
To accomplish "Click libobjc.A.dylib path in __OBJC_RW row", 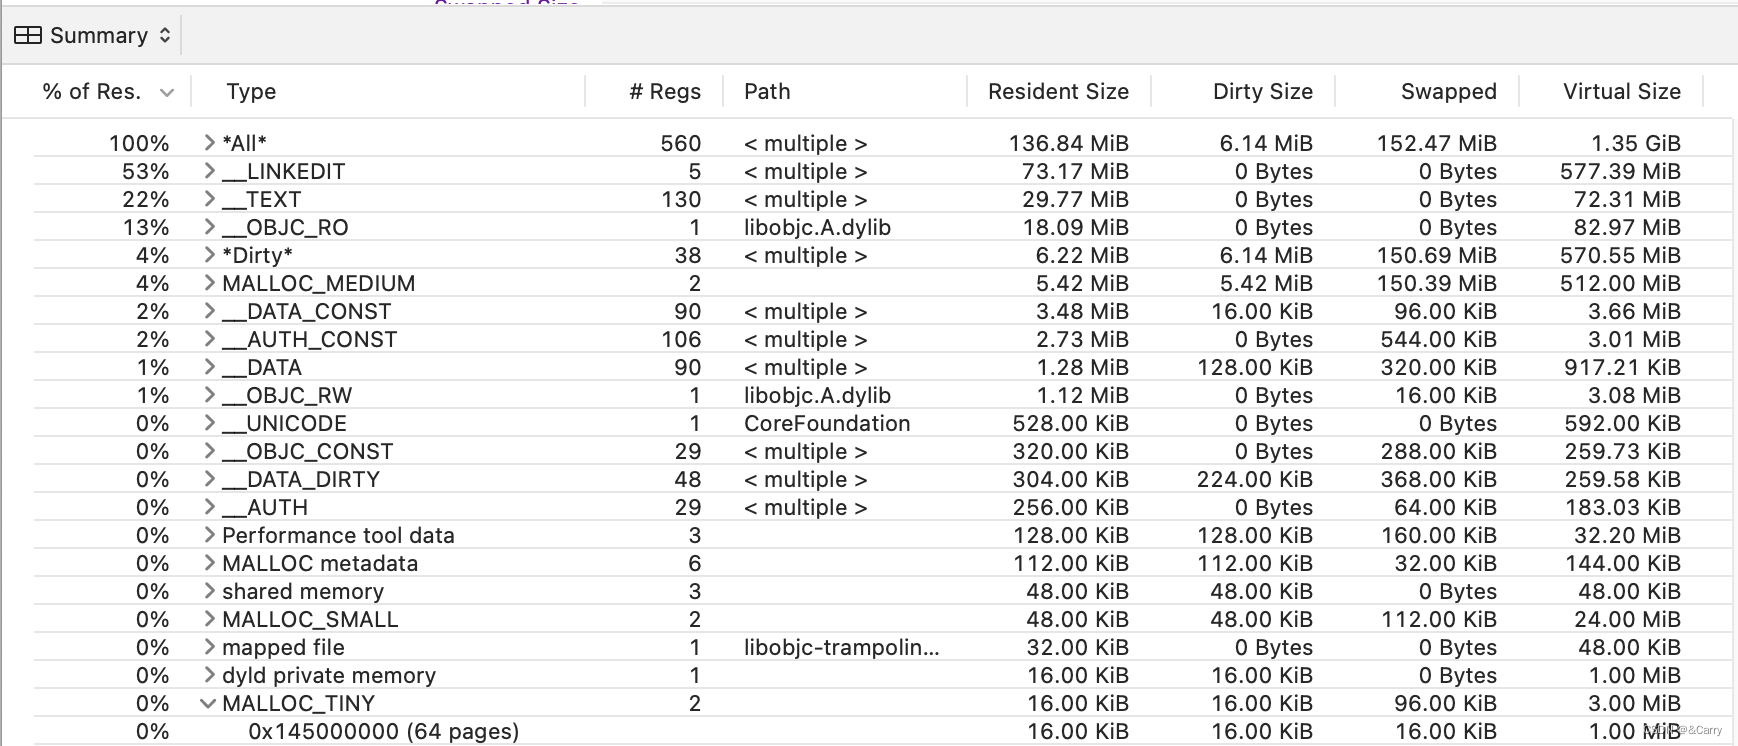I will [x=817, y=395].
